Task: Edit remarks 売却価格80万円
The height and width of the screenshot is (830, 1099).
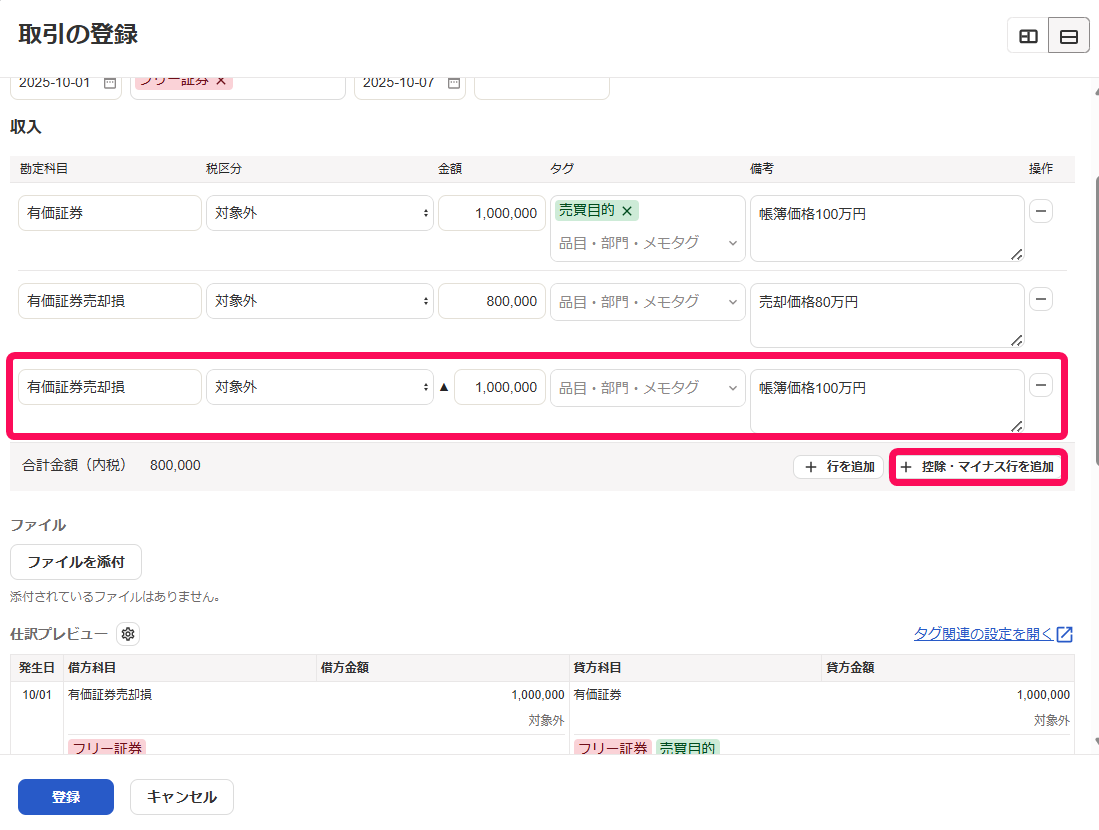Action: coord(887,315)
